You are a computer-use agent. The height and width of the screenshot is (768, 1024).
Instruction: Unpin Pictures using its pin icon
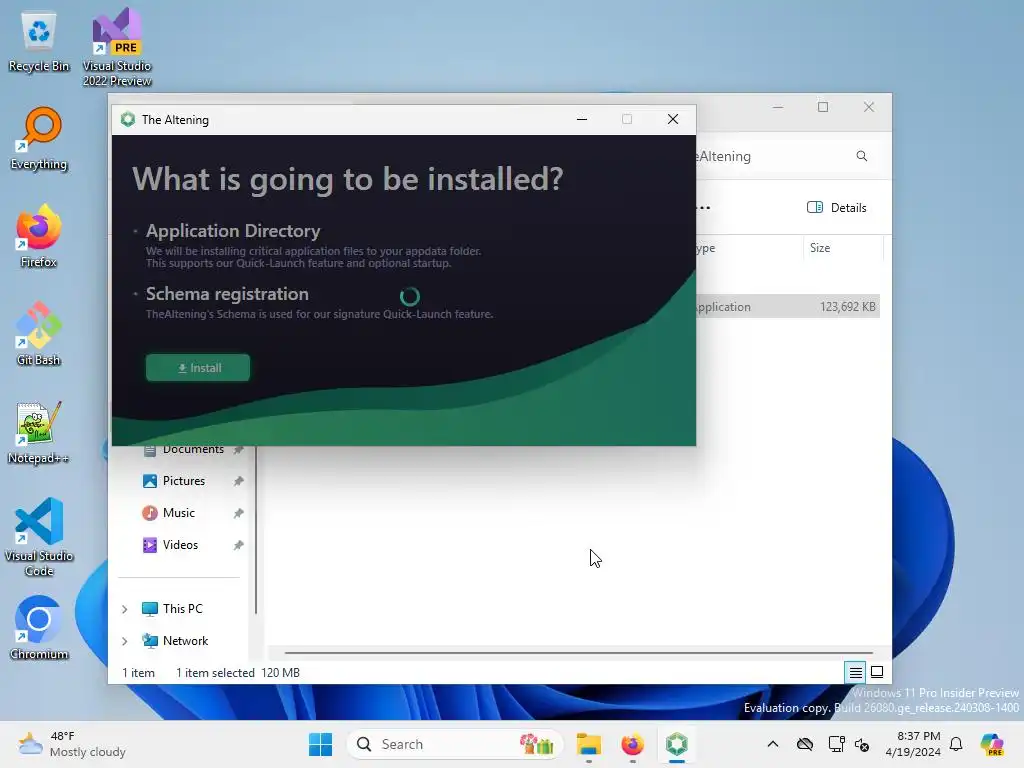click(238, 481)
